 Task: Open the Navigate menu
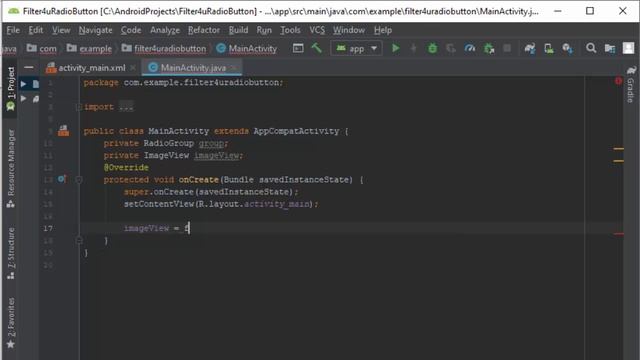96,30
